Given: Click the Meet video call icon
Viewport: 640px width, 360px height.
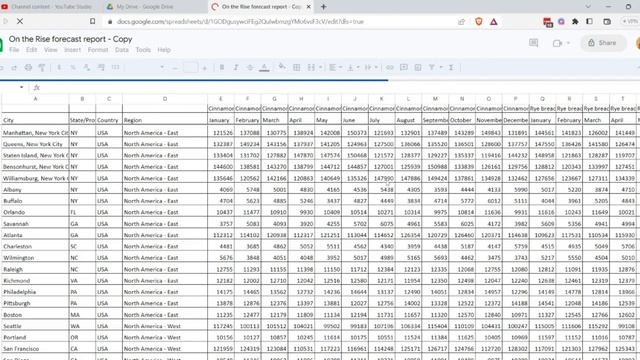Looking at the screenshot, I should [x=557, y=43].
